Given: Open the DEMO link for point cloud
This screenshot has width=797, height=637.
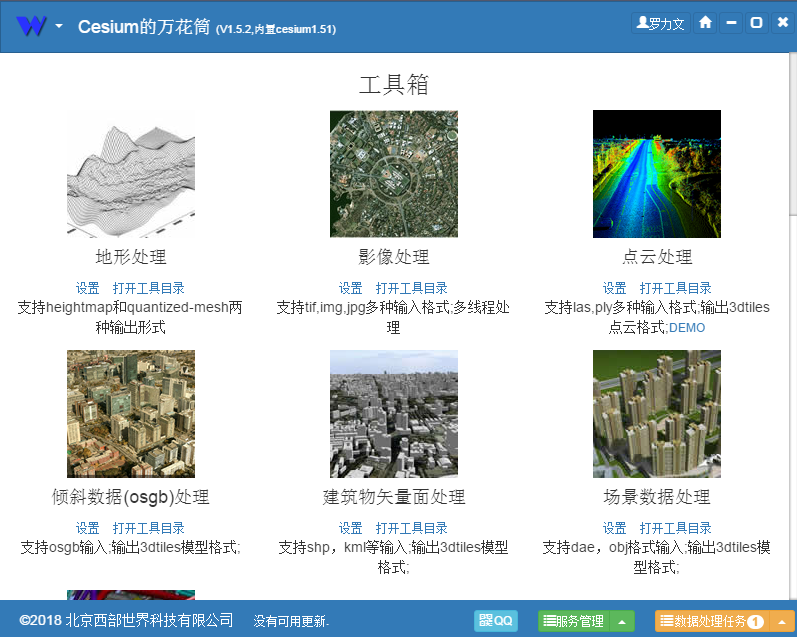Looking at the screenshot, I should tap(687, 328).
